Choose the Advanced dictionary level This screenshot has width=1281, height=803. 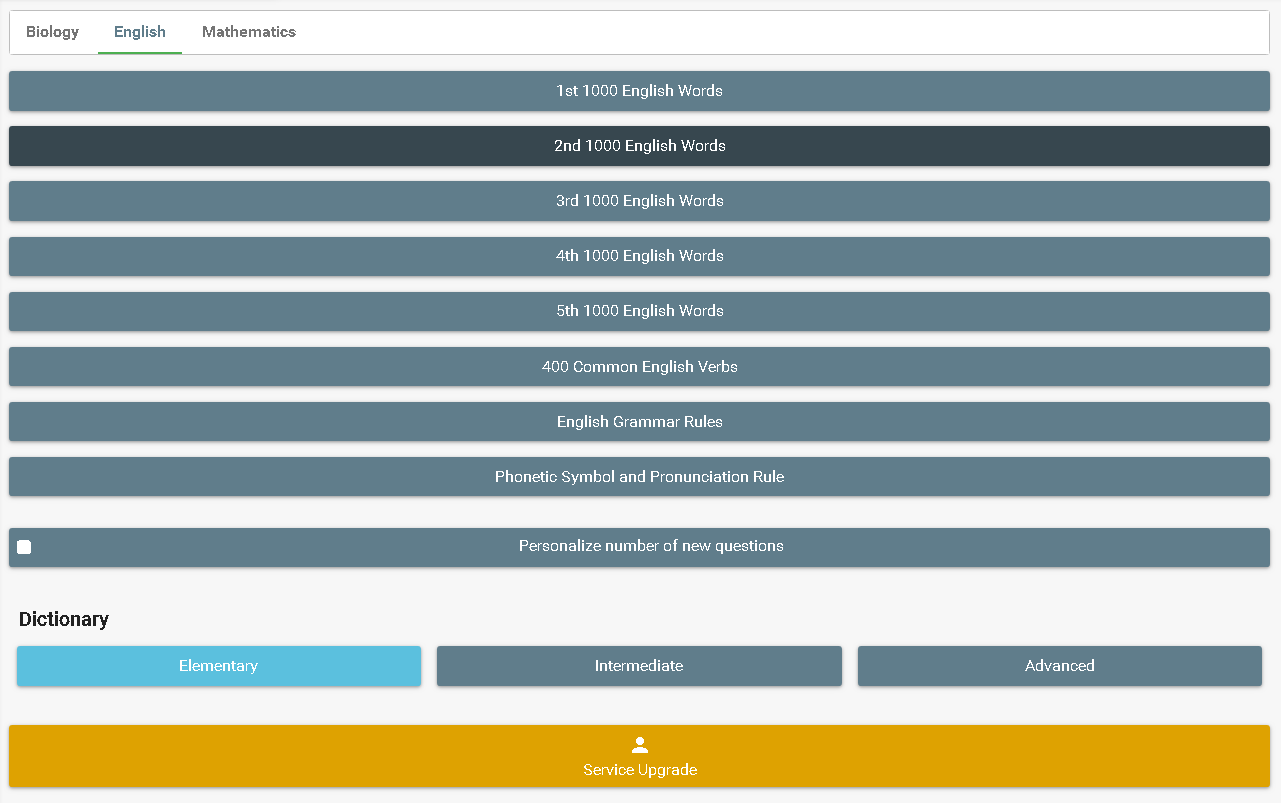click(x=1059, y=666)
